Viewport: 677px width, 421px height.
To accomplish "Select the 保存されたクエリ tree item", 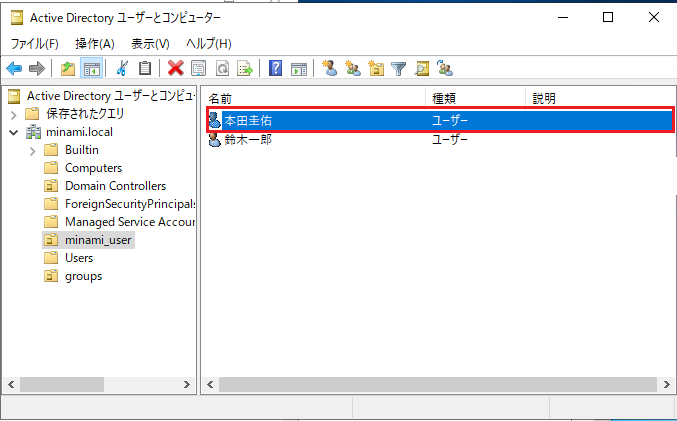I will [85, 114].
